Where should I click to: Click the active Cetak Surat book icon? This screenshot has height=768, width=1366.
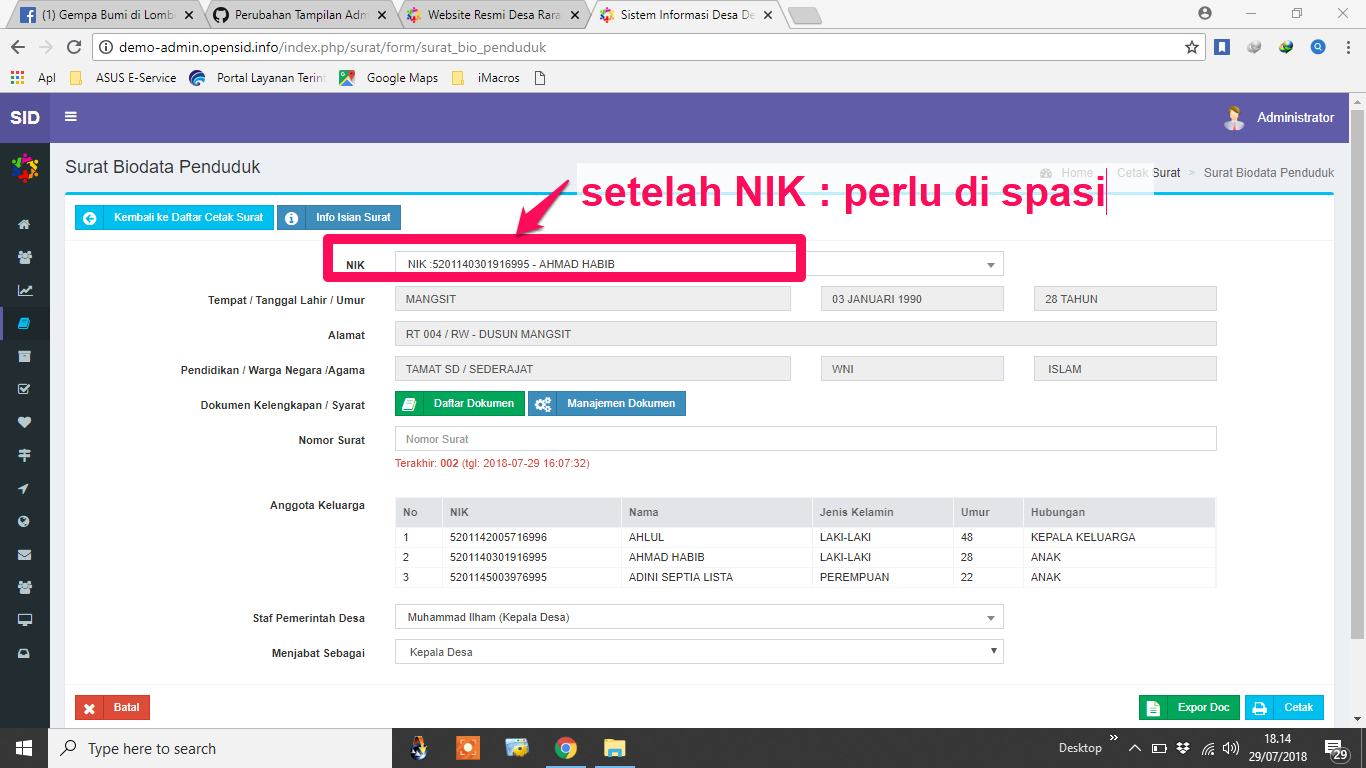coord(24,322)
